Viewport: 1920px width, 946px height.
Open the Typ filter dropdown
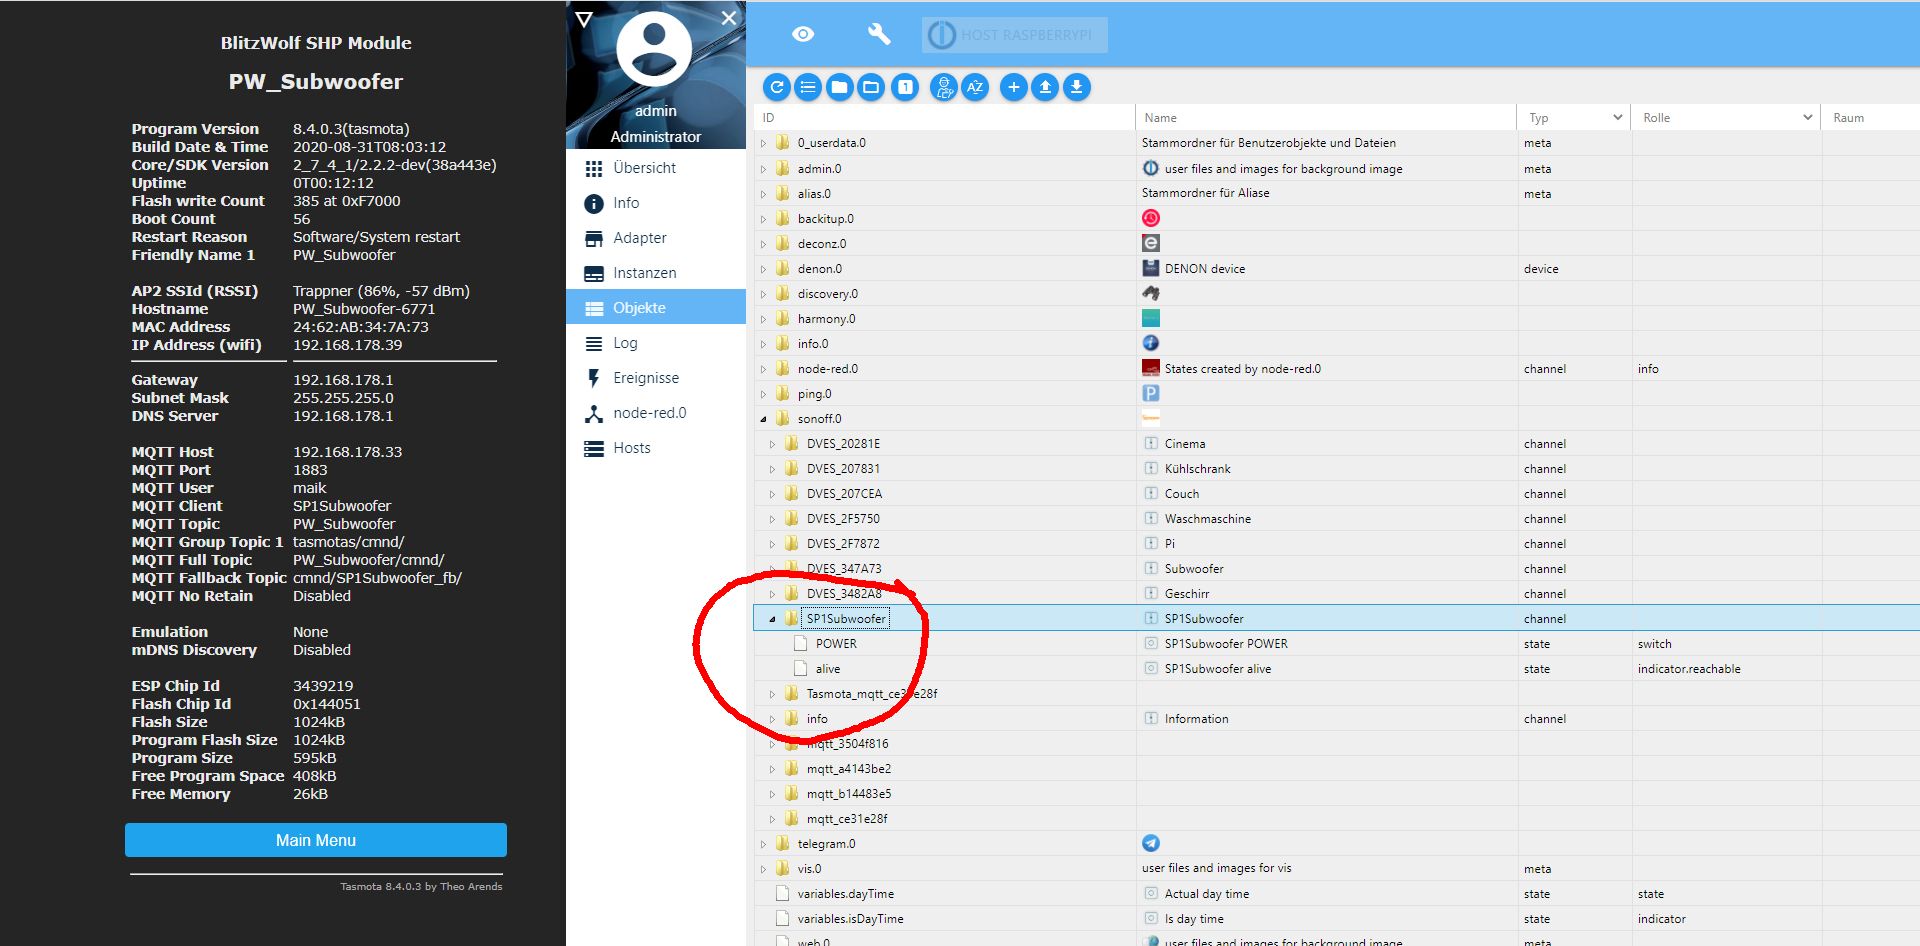coord(1574,117)
